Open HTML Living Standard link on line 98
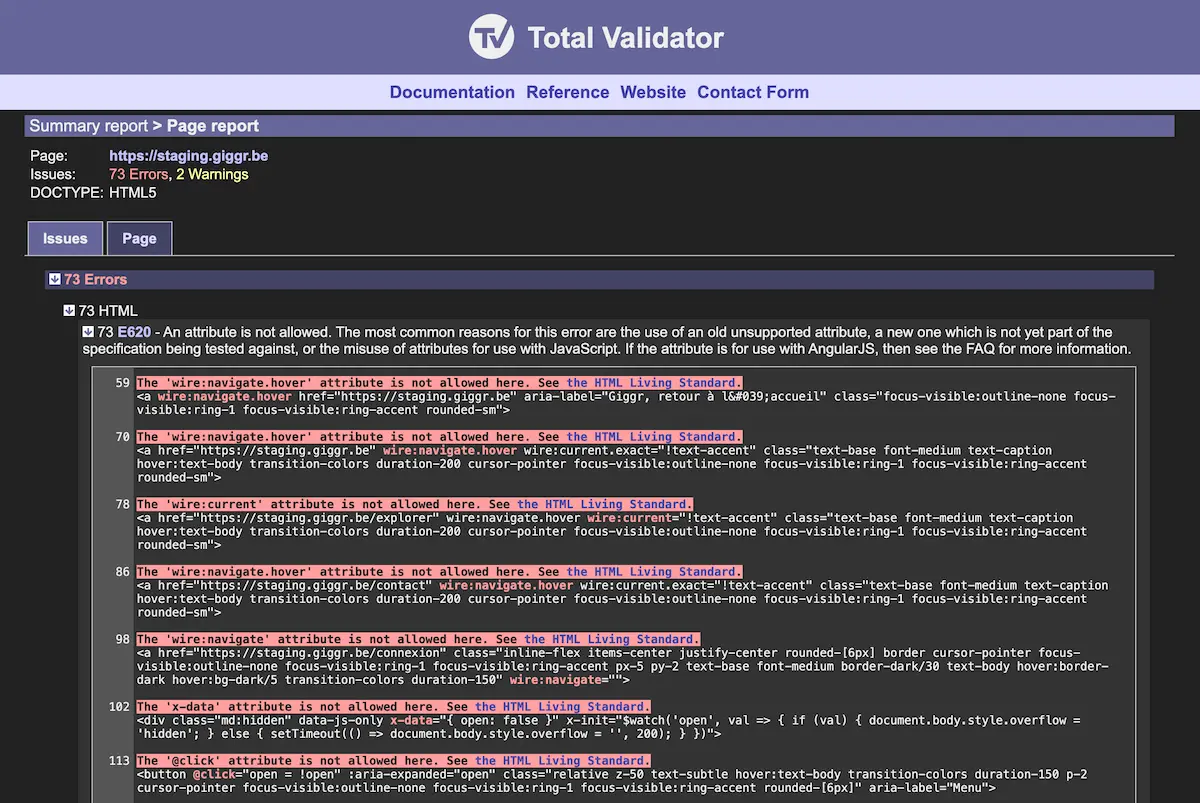The height and width of the screenshot is (803, 1200). tap(612, 639)
